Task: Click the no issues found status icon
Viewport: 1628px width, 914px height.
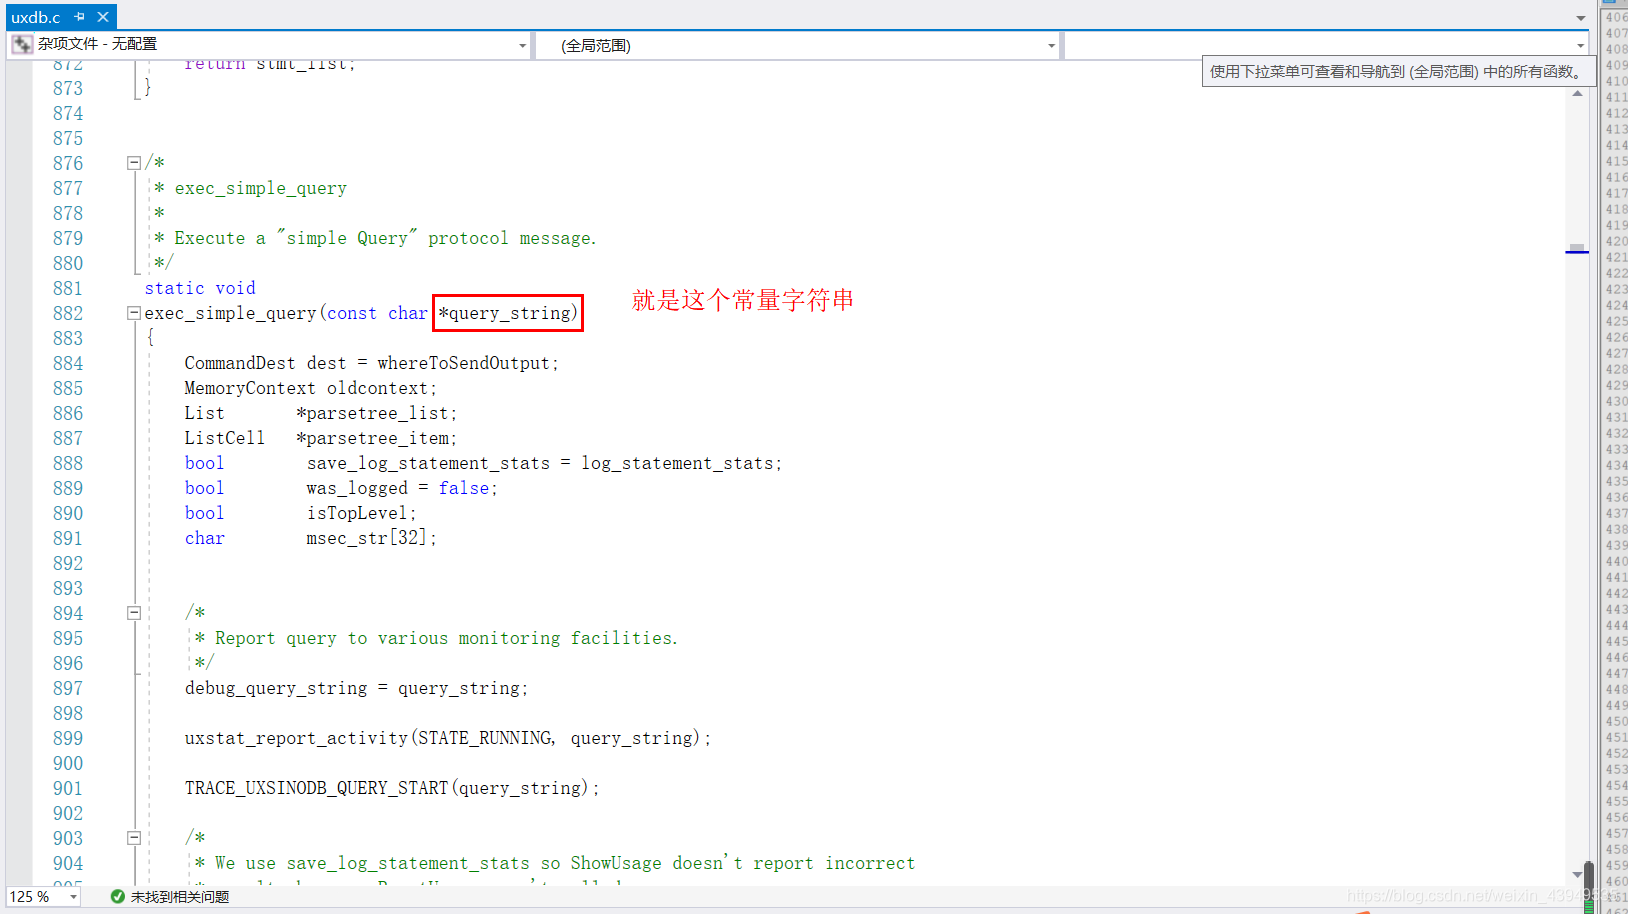Action: [117, 897]
